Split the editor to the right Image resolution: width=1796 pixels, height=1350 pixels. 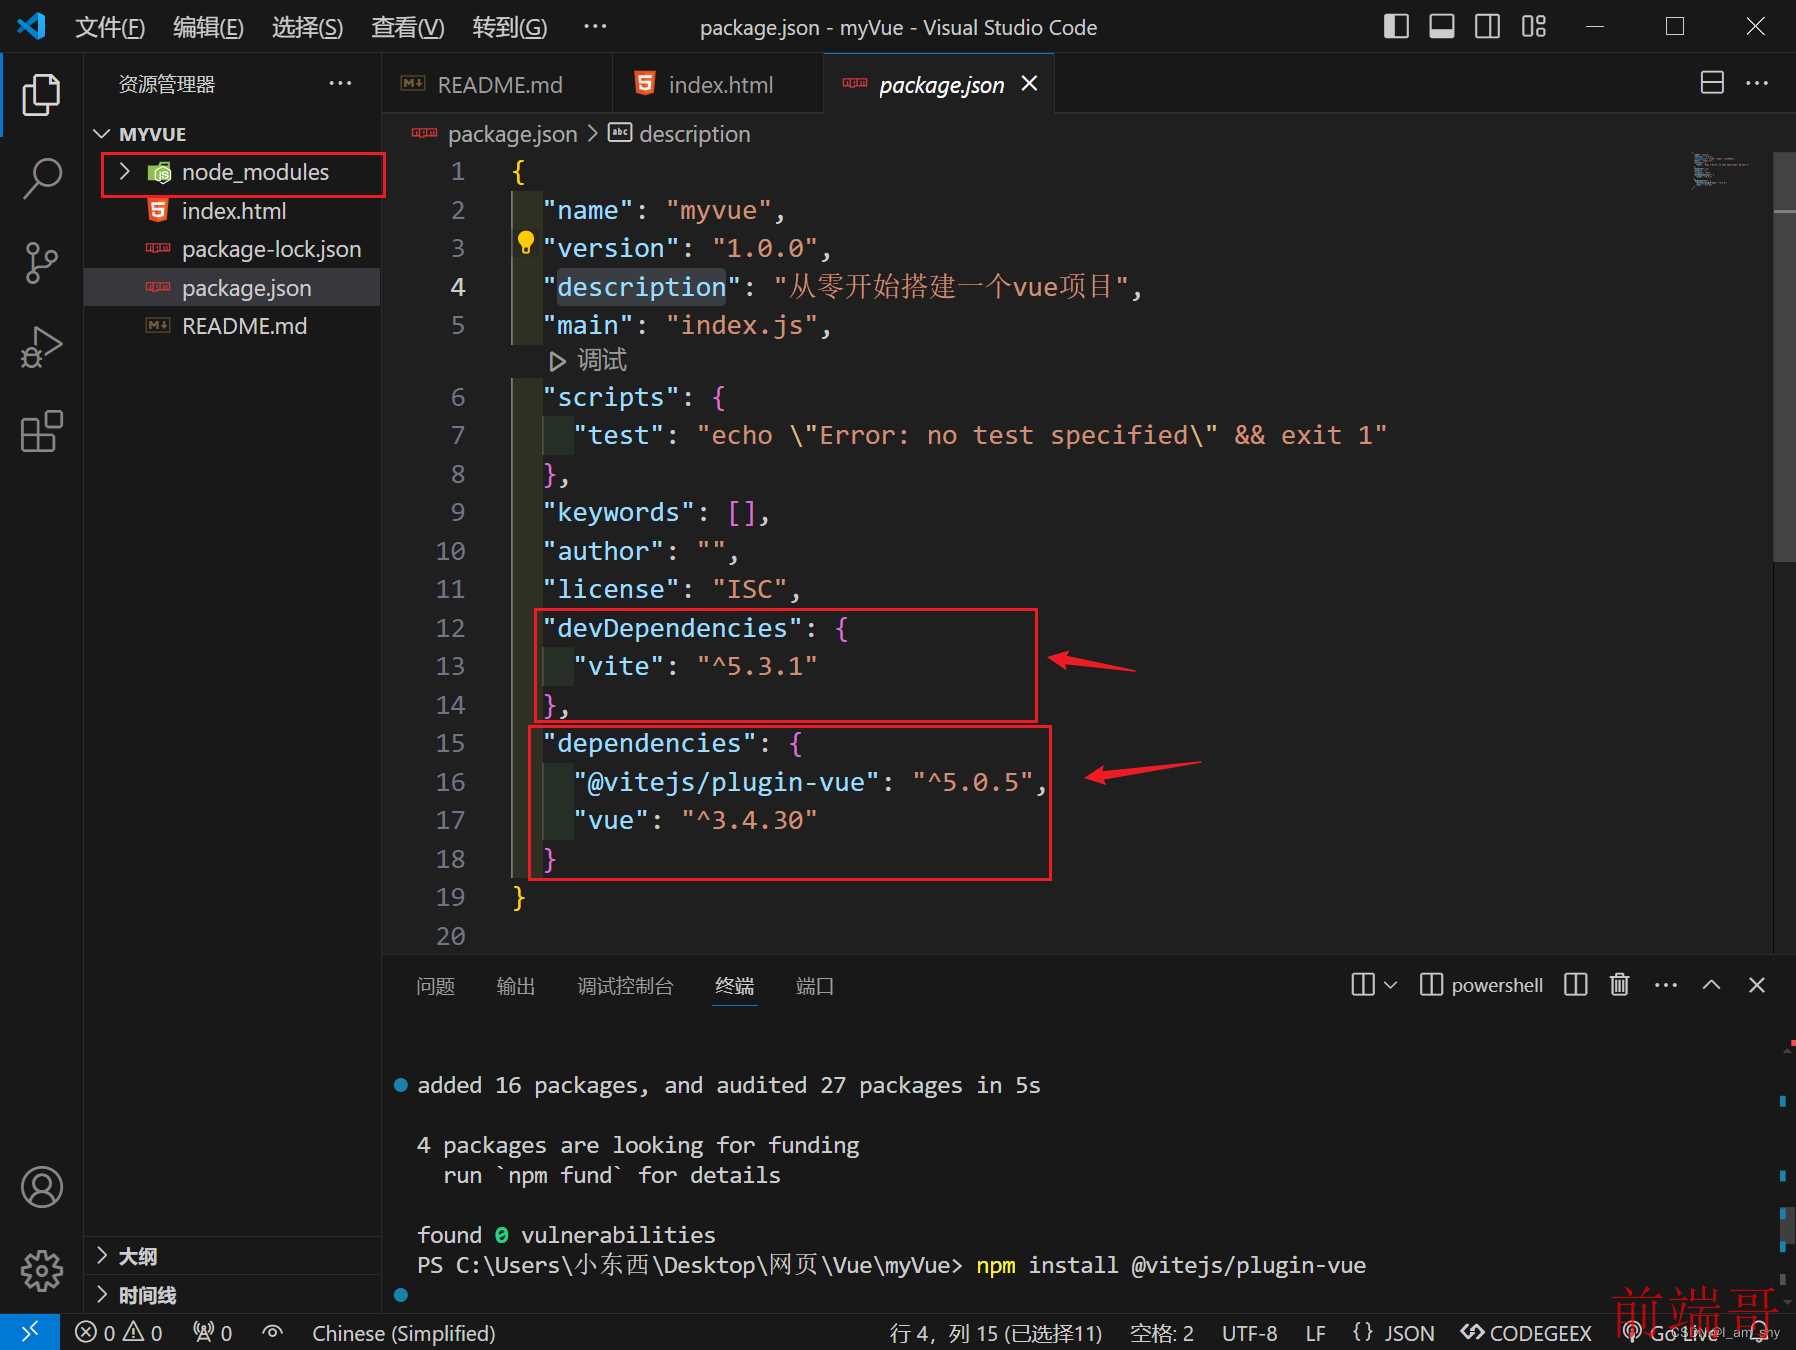1712,83
